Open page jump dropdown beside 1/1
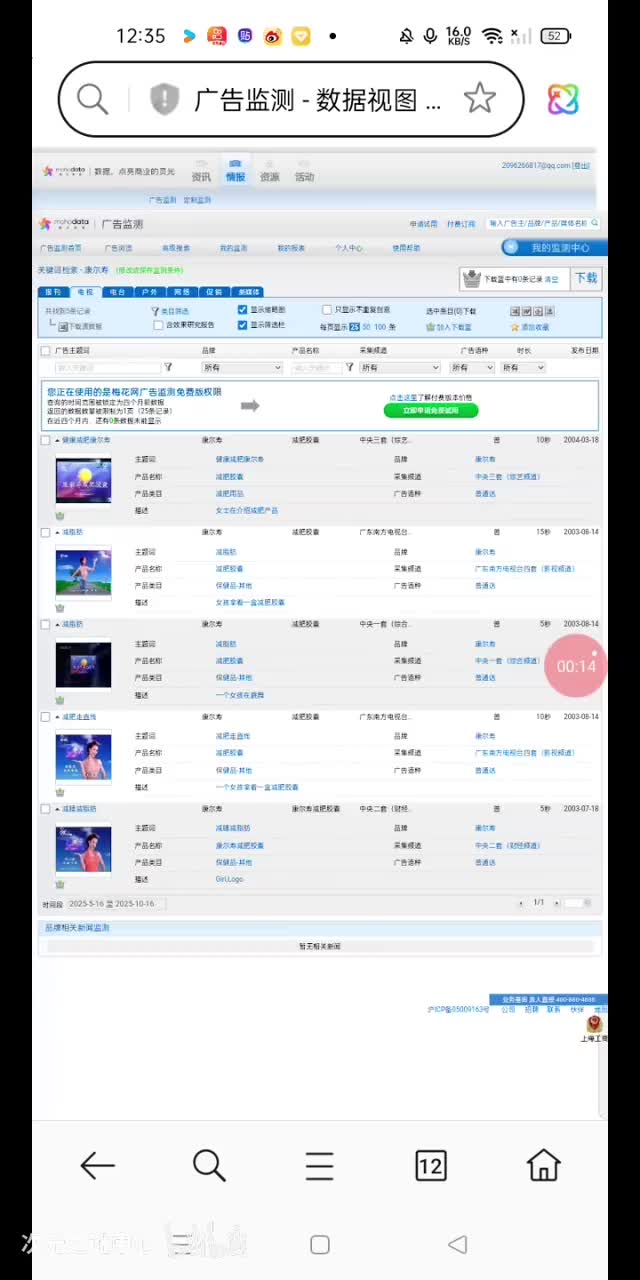 (x=573, y=903)
